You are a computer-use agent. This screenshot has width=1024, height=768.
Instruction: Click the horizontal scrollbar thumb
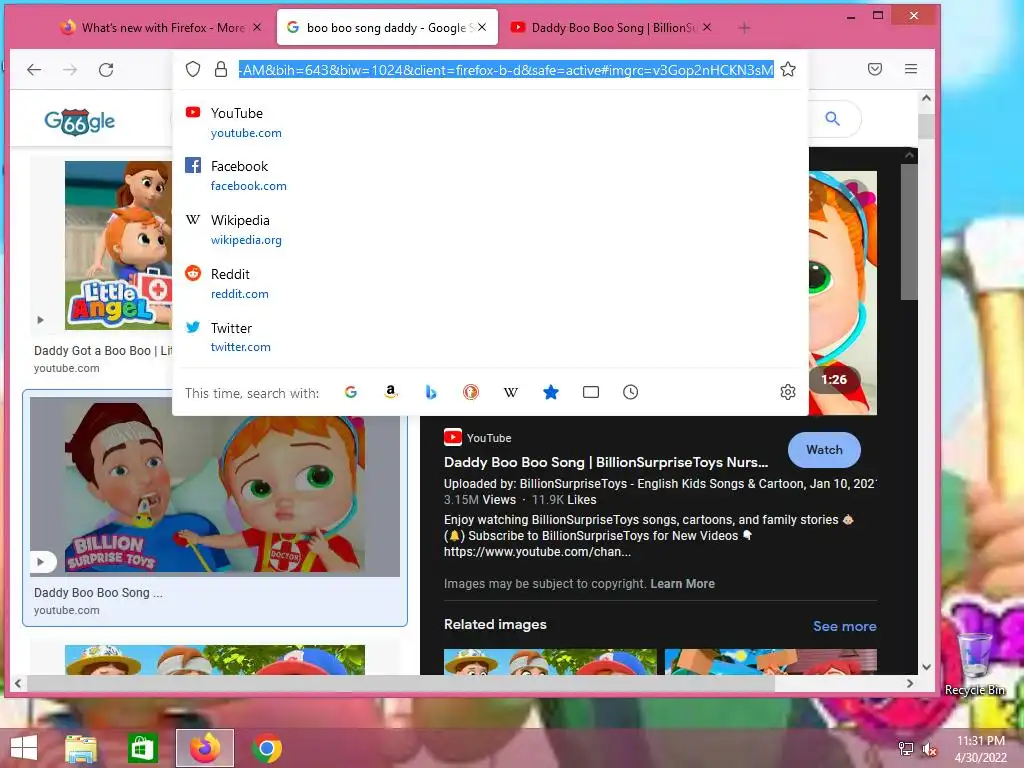(400, 683)
